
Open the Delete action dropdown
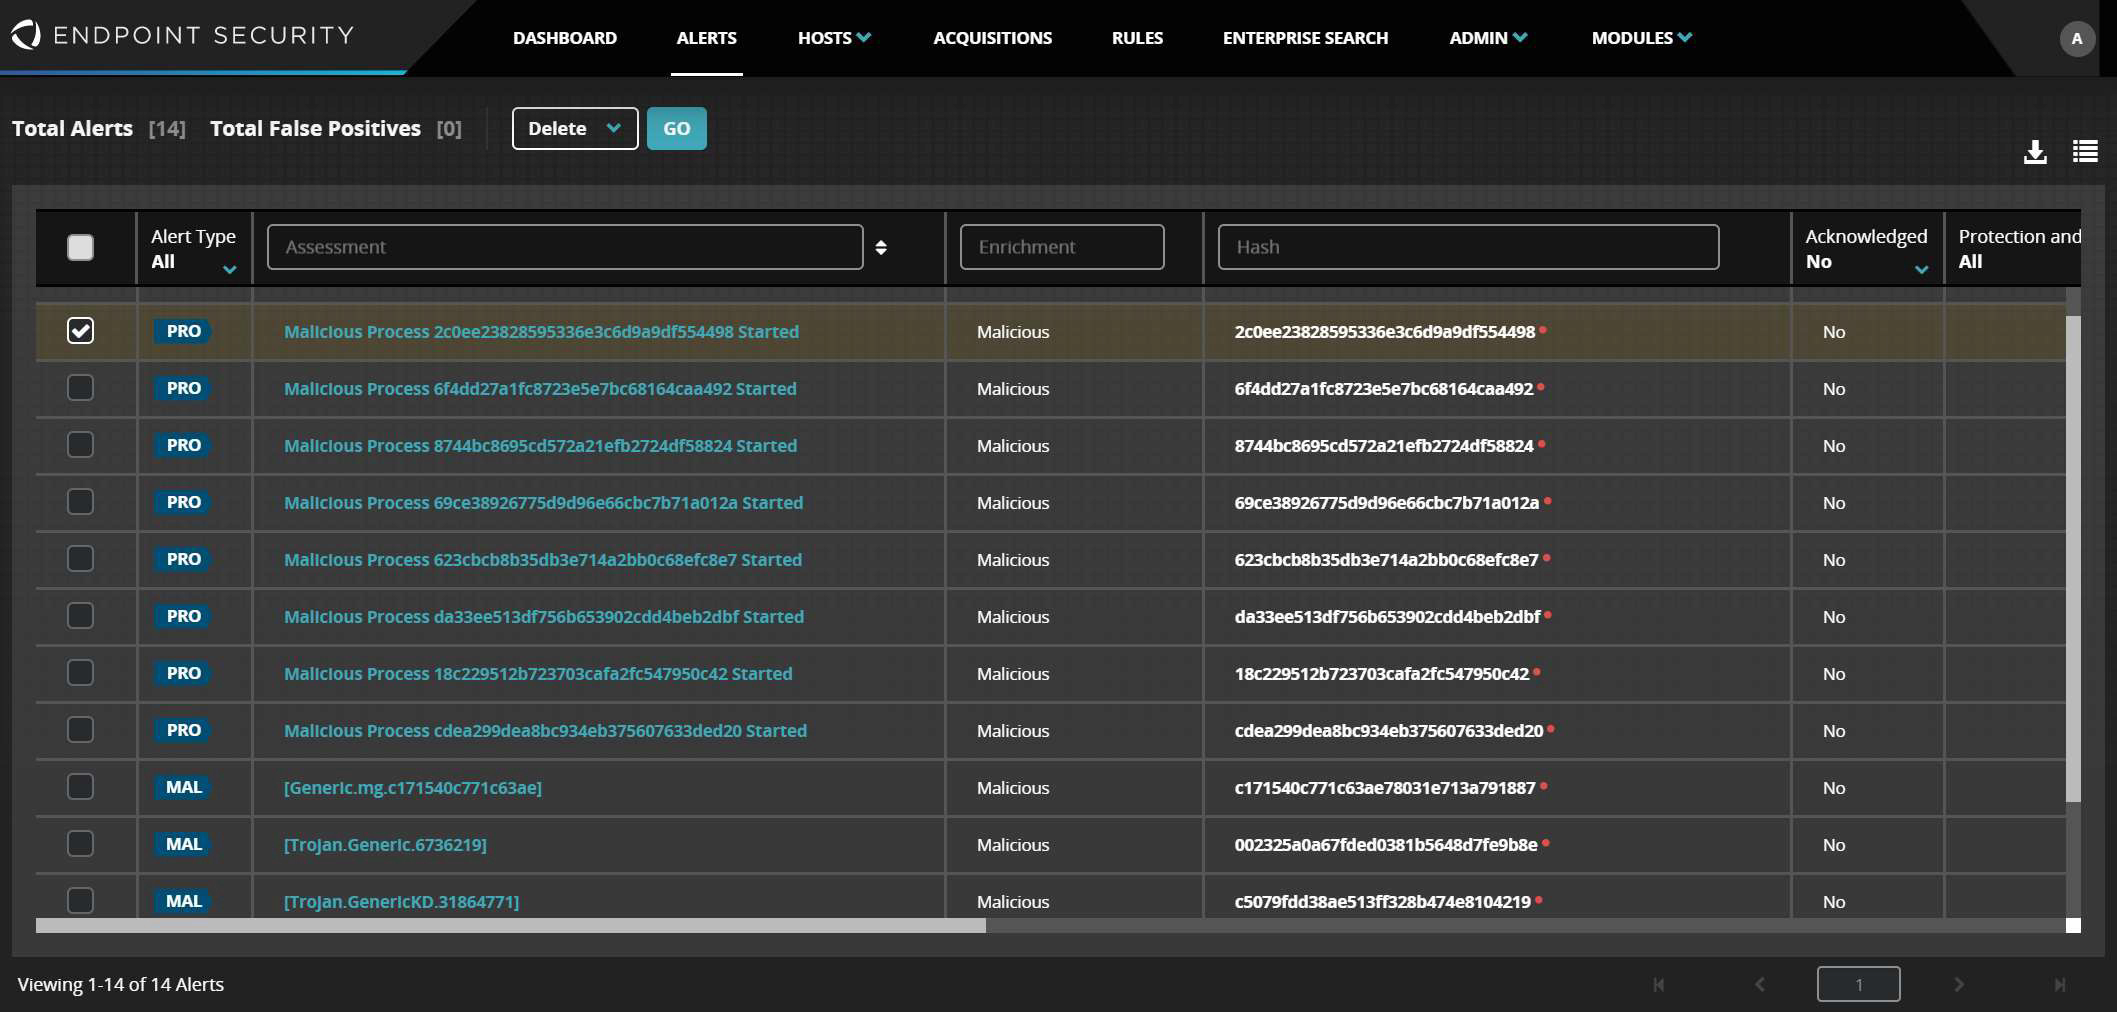click(575, 129)
